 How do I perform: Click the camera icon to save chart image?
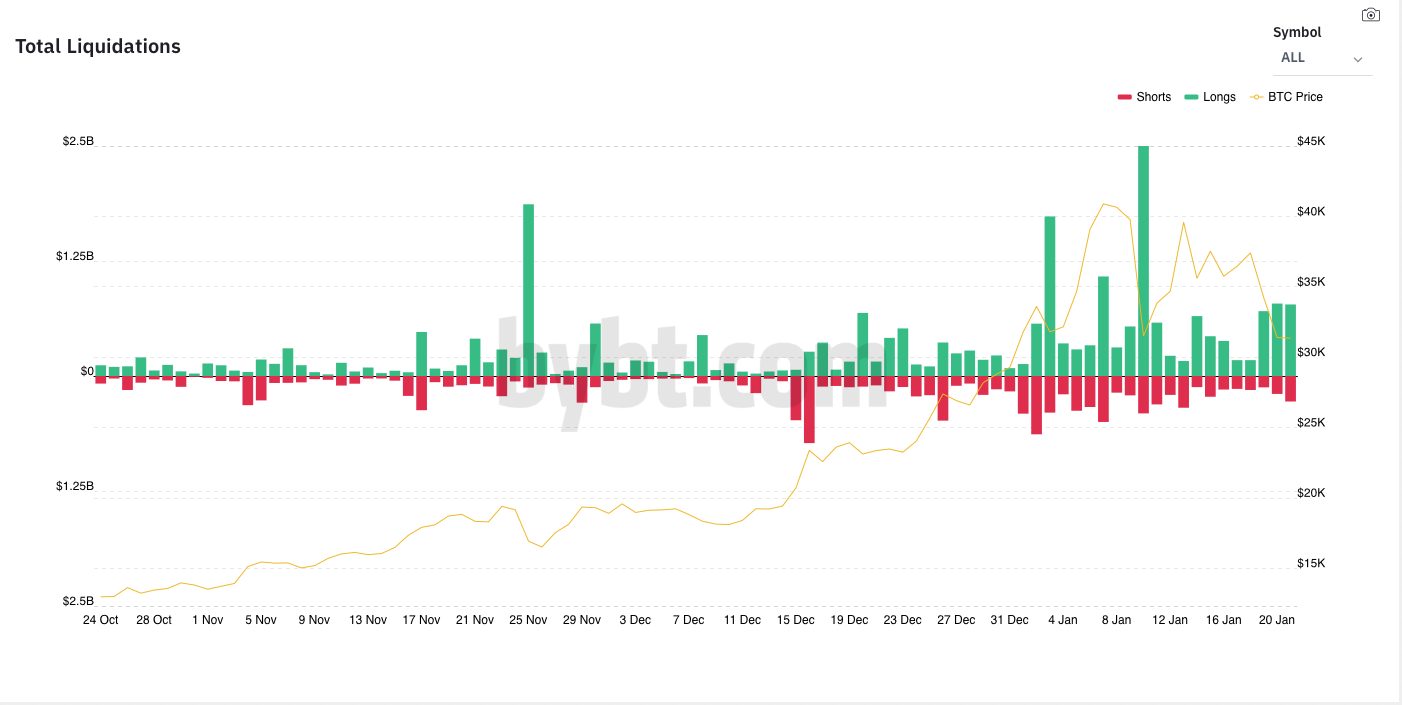[x=1370, y=15]
